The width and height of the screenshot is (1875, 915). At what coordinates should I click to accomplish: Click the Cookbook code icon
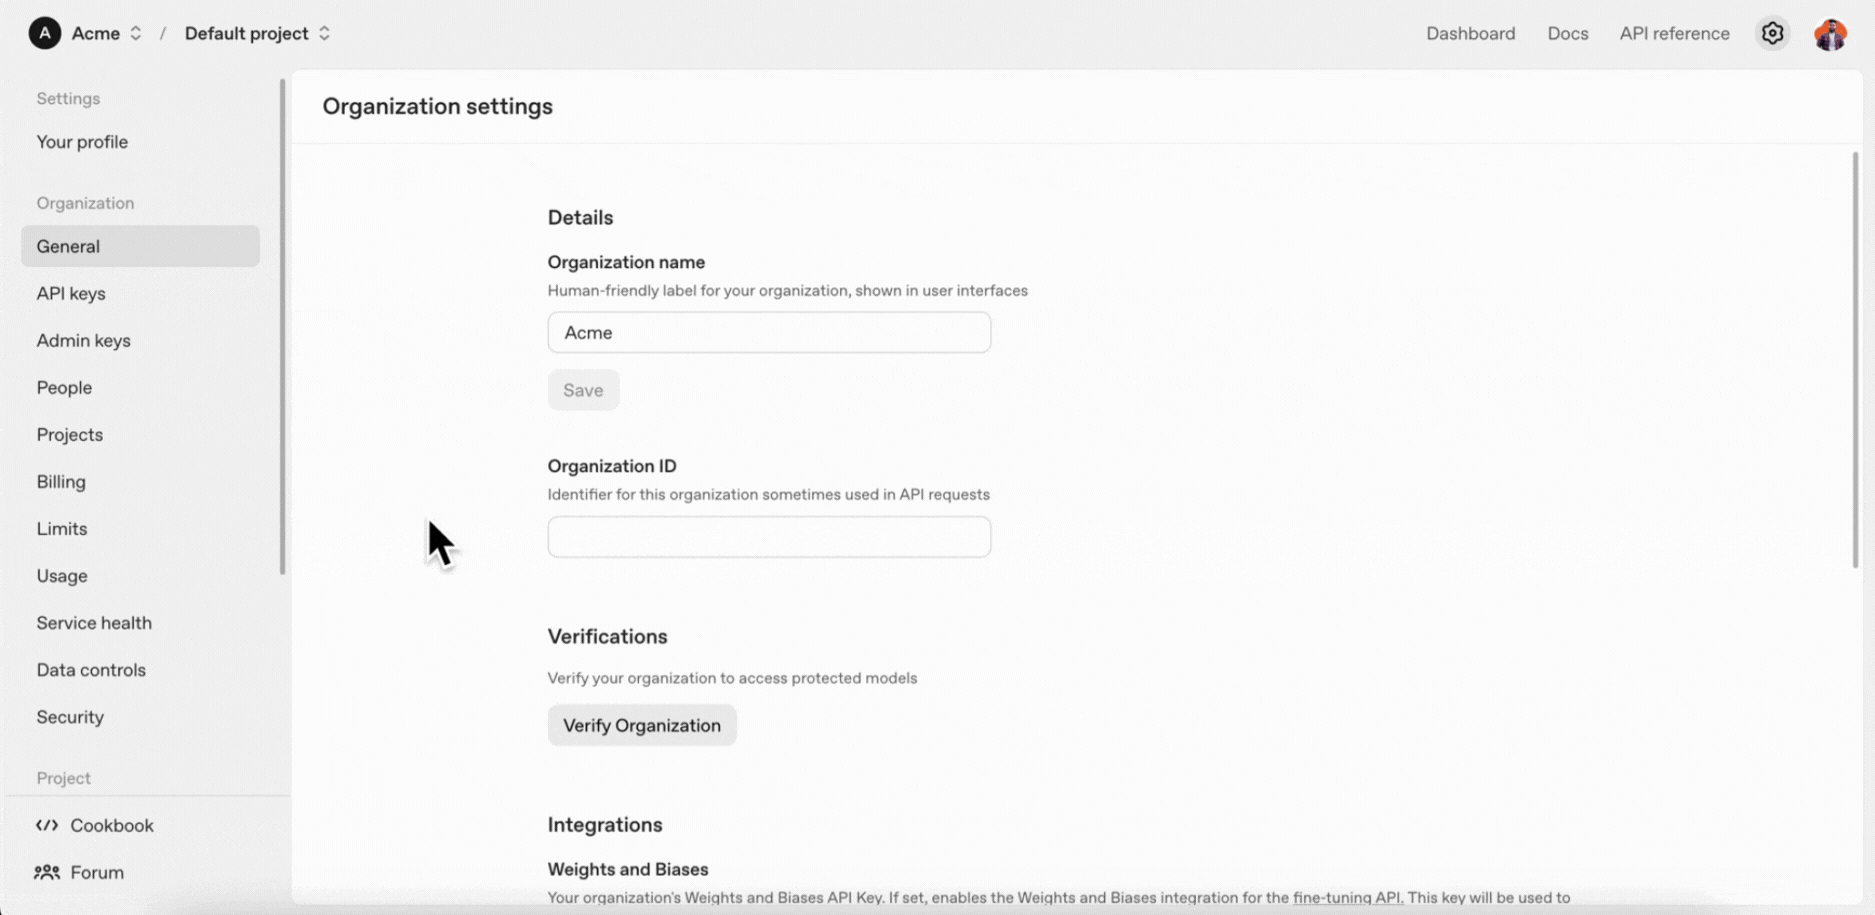coord(47,825)
